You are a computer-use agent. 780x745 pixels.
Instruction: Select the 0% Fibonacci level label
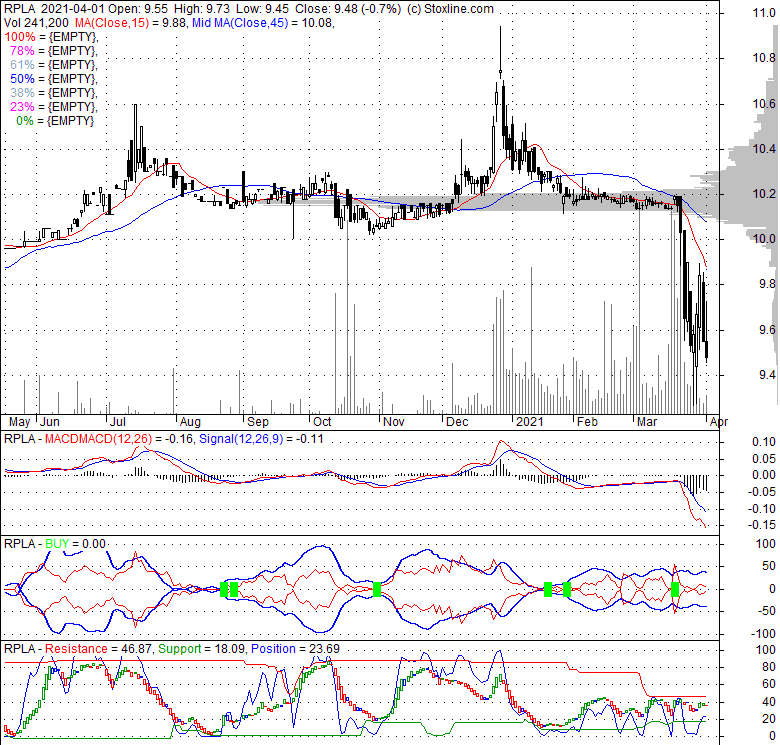(x=56, y=120)
